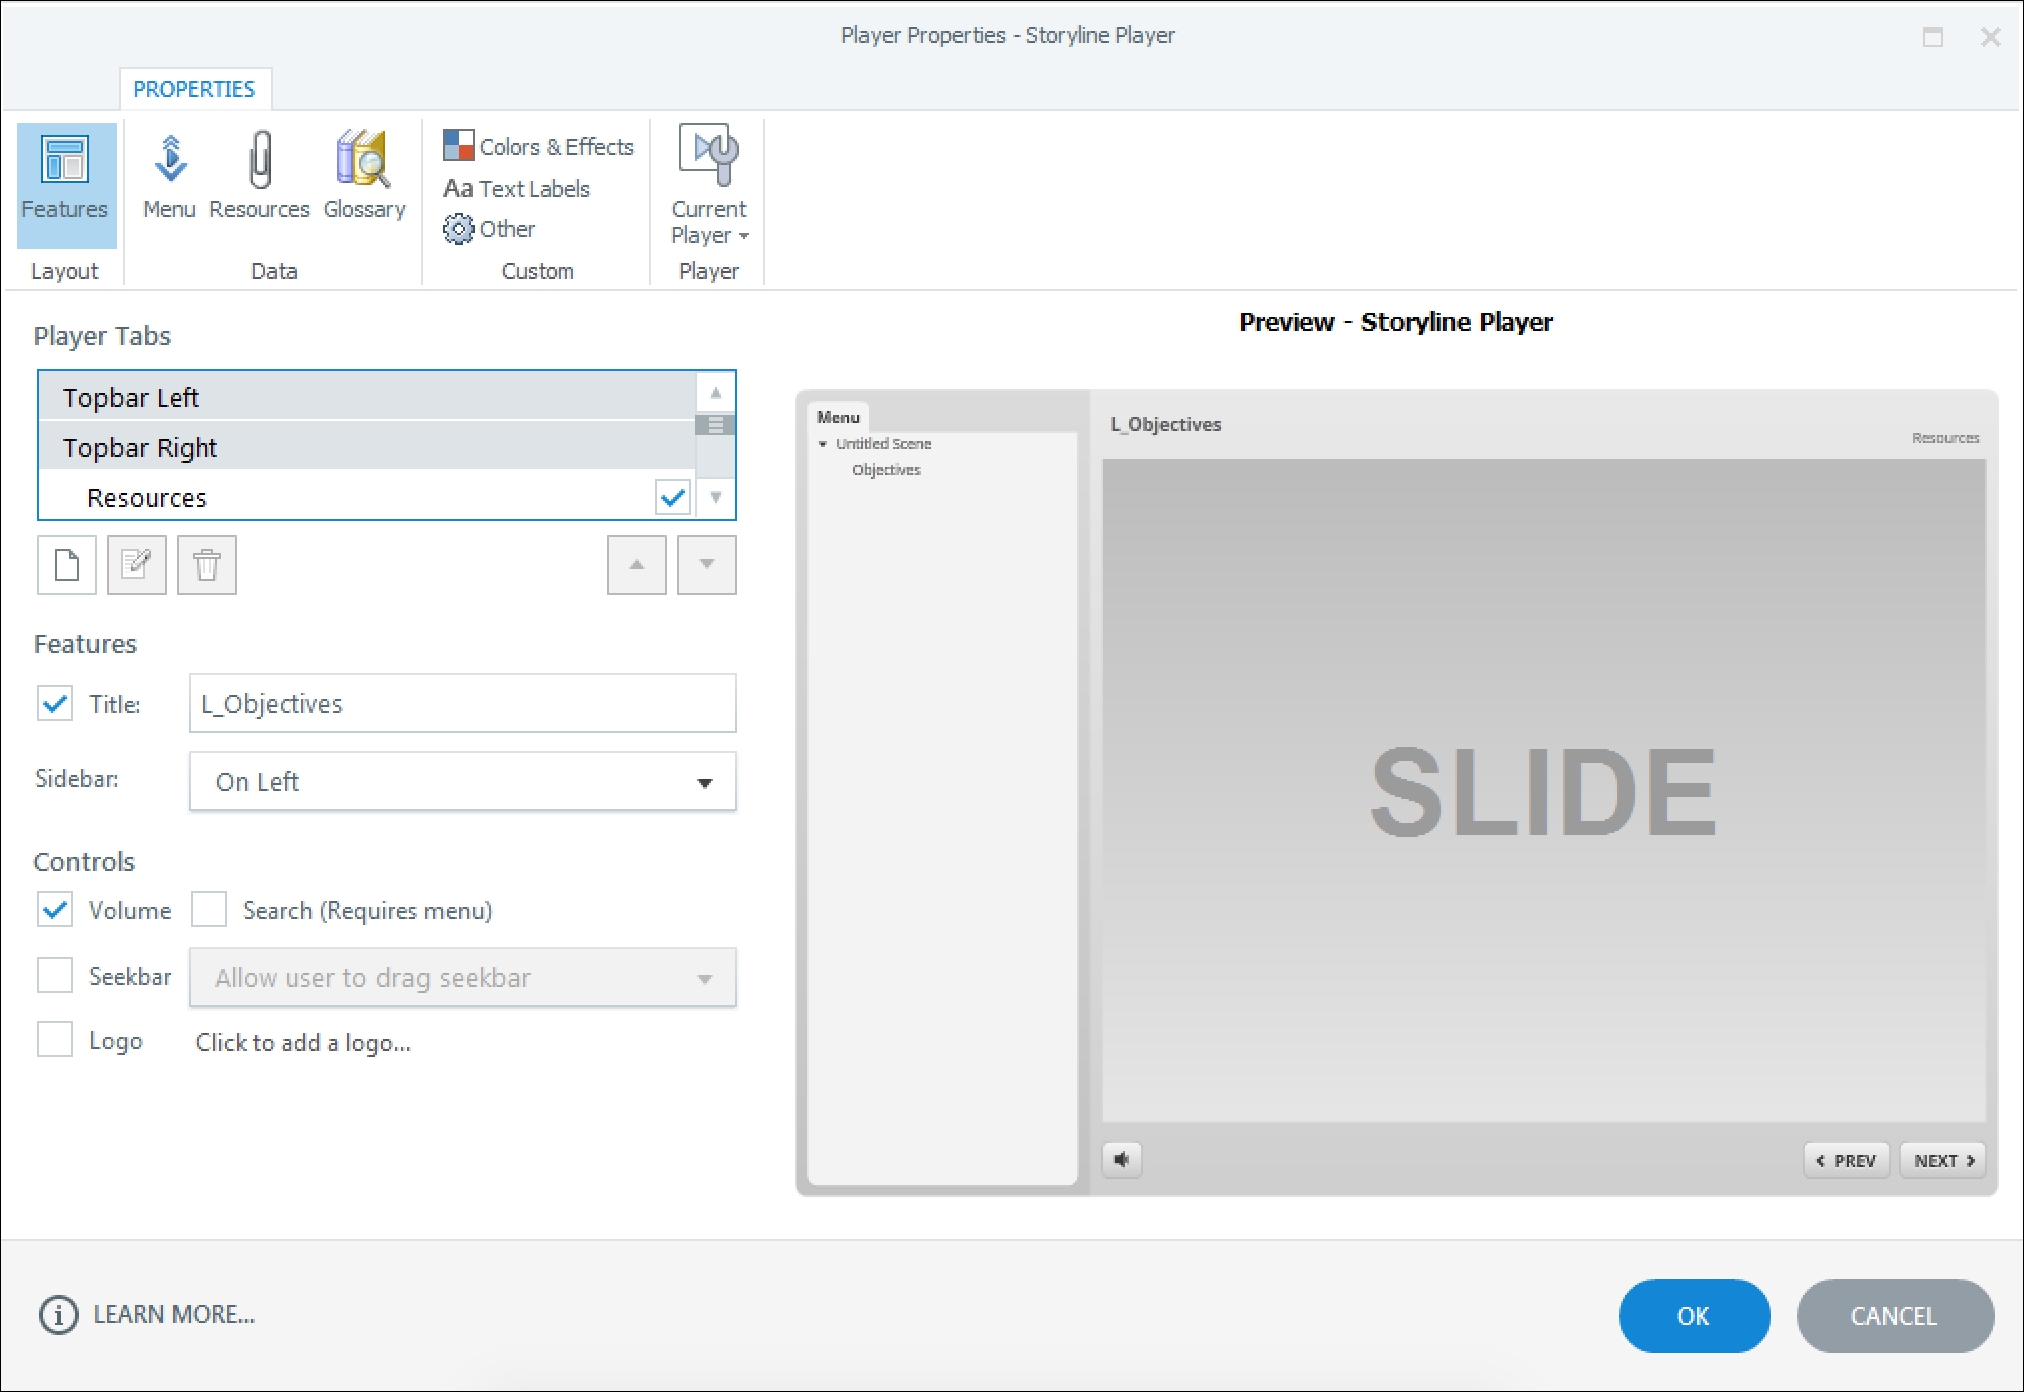Click the NEXT button in preview

(x=1943, y=1160)
